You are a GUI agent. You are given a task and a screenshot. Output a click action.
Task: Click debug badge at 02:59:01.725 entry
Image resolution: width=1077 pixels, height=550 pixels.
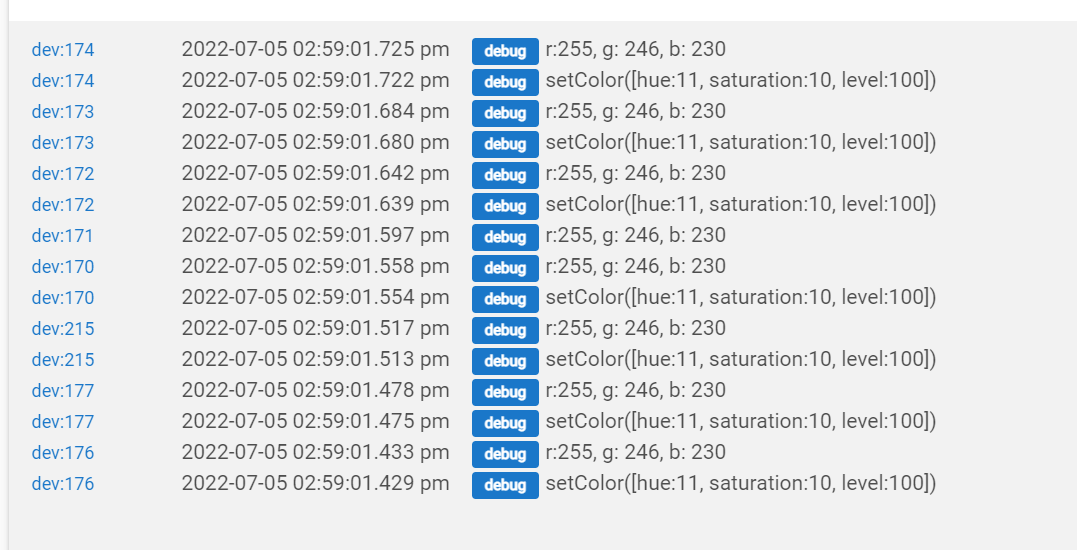pyautogui.click(x=505, y=51)
